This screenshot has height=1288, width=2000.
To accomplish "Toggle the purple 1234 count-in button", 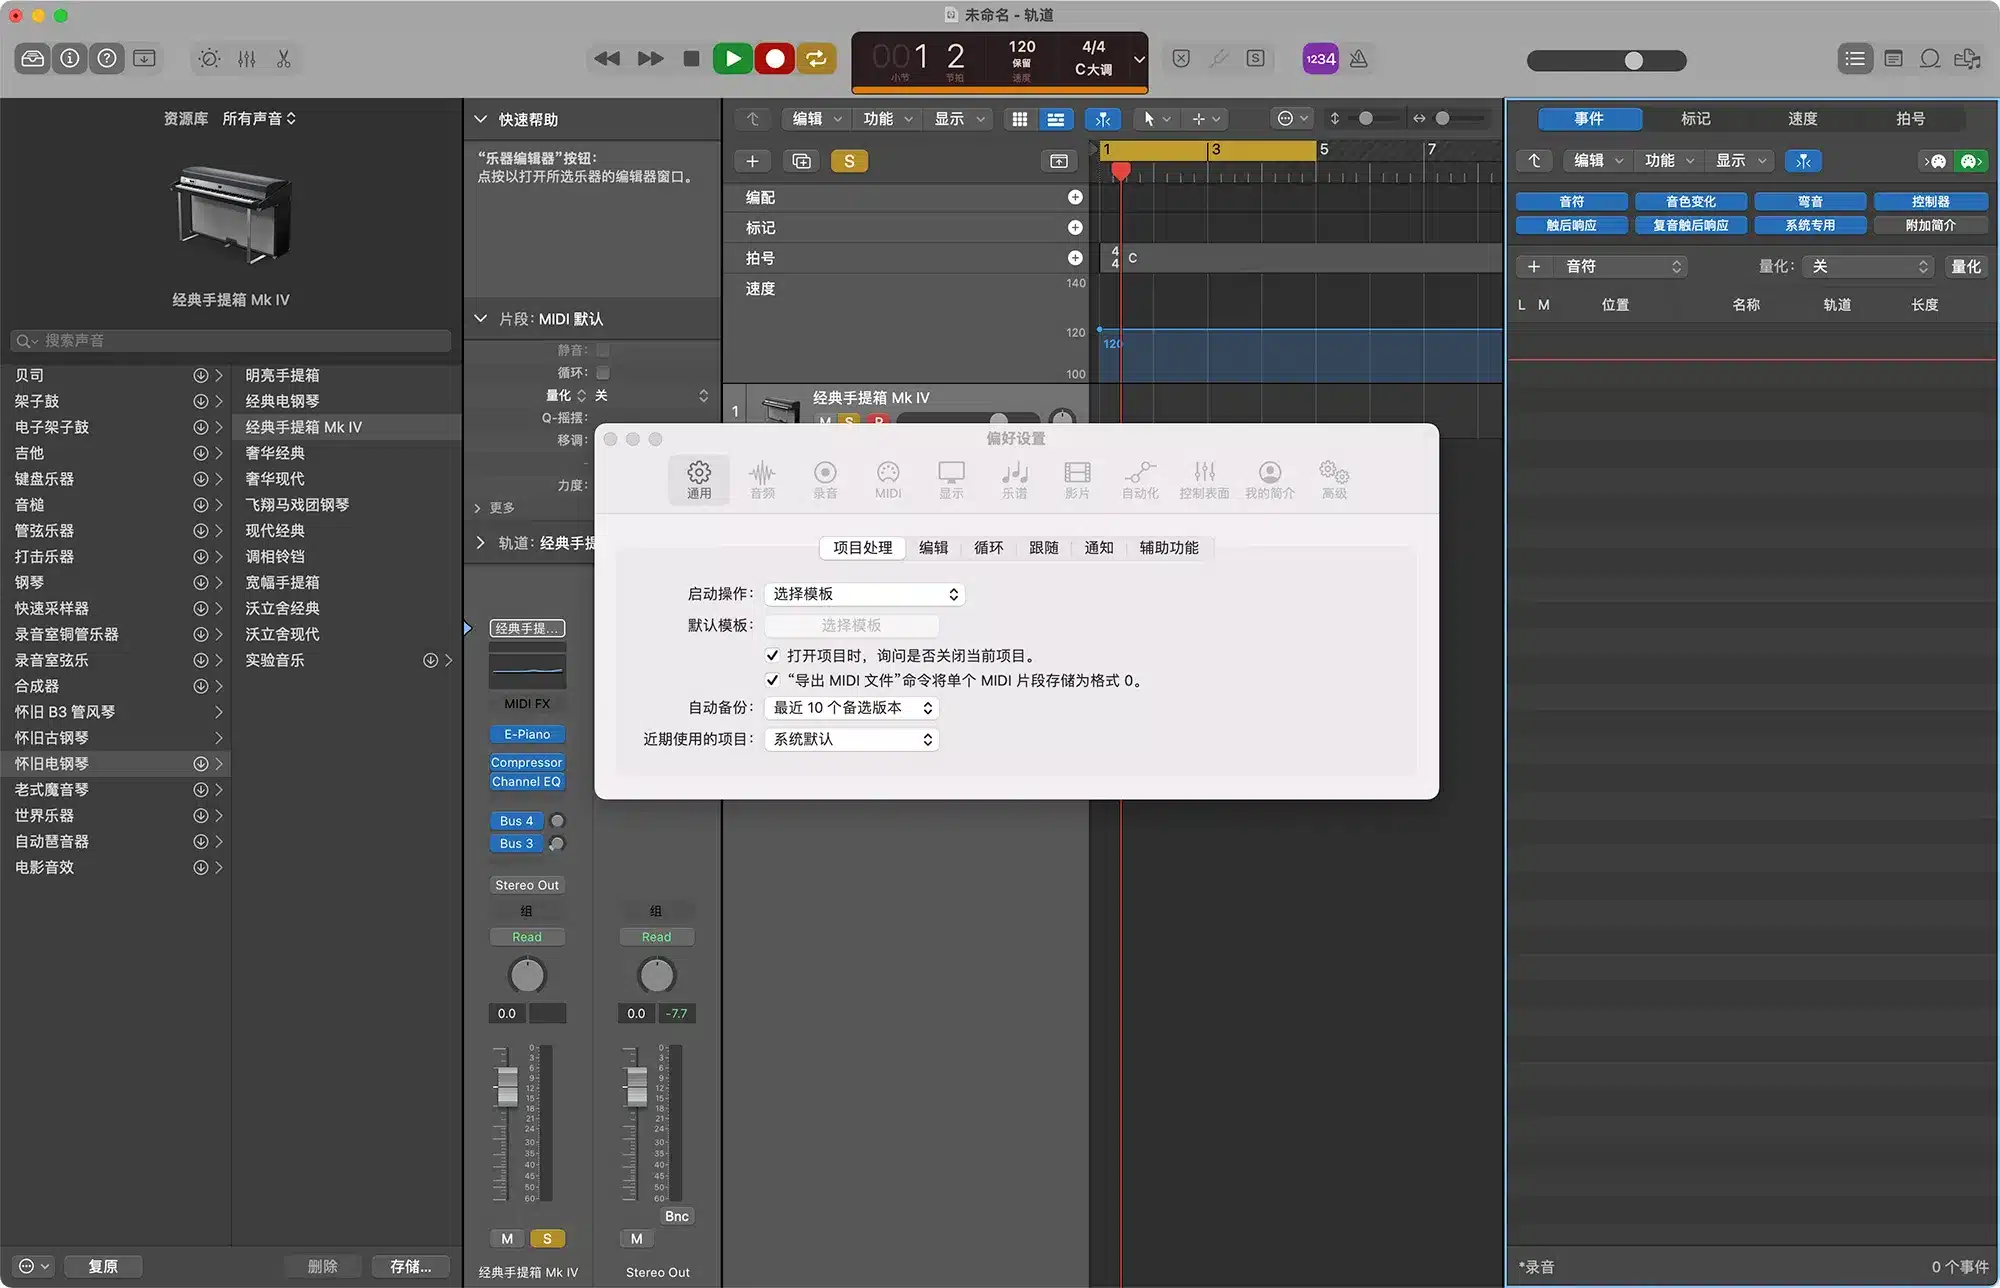I will click(1320, 59).
